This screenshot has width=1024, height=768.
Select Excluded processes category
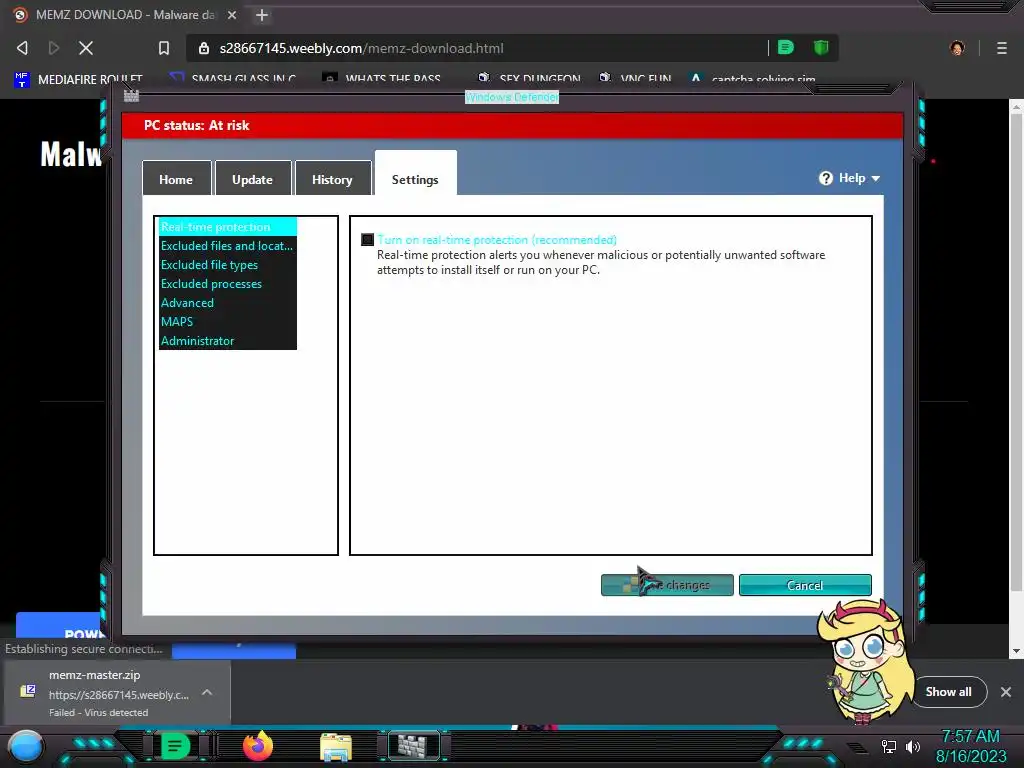pos(228,283)
